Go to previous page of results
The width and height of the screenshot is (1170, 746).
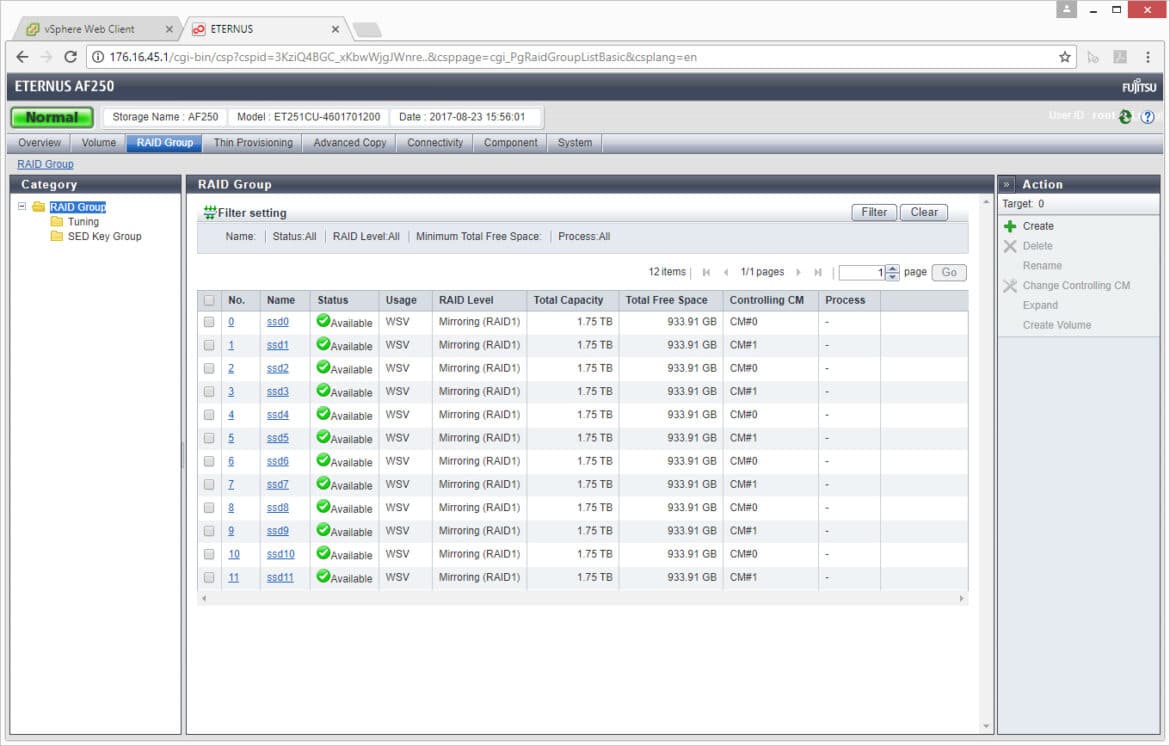(726, 272)
